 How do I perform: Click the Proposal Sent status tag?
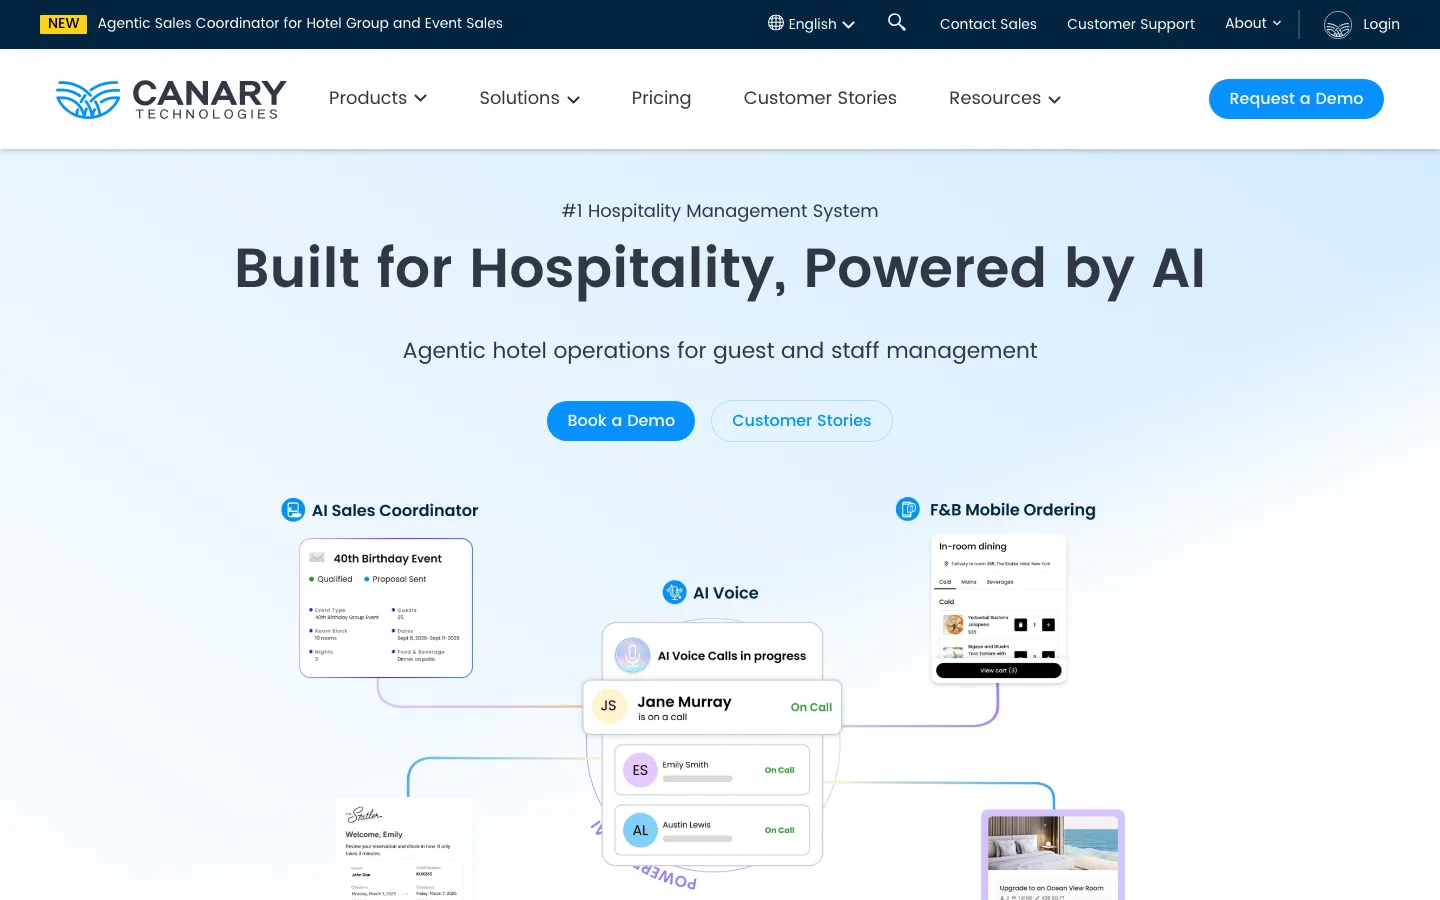click(x=395, y=579)
